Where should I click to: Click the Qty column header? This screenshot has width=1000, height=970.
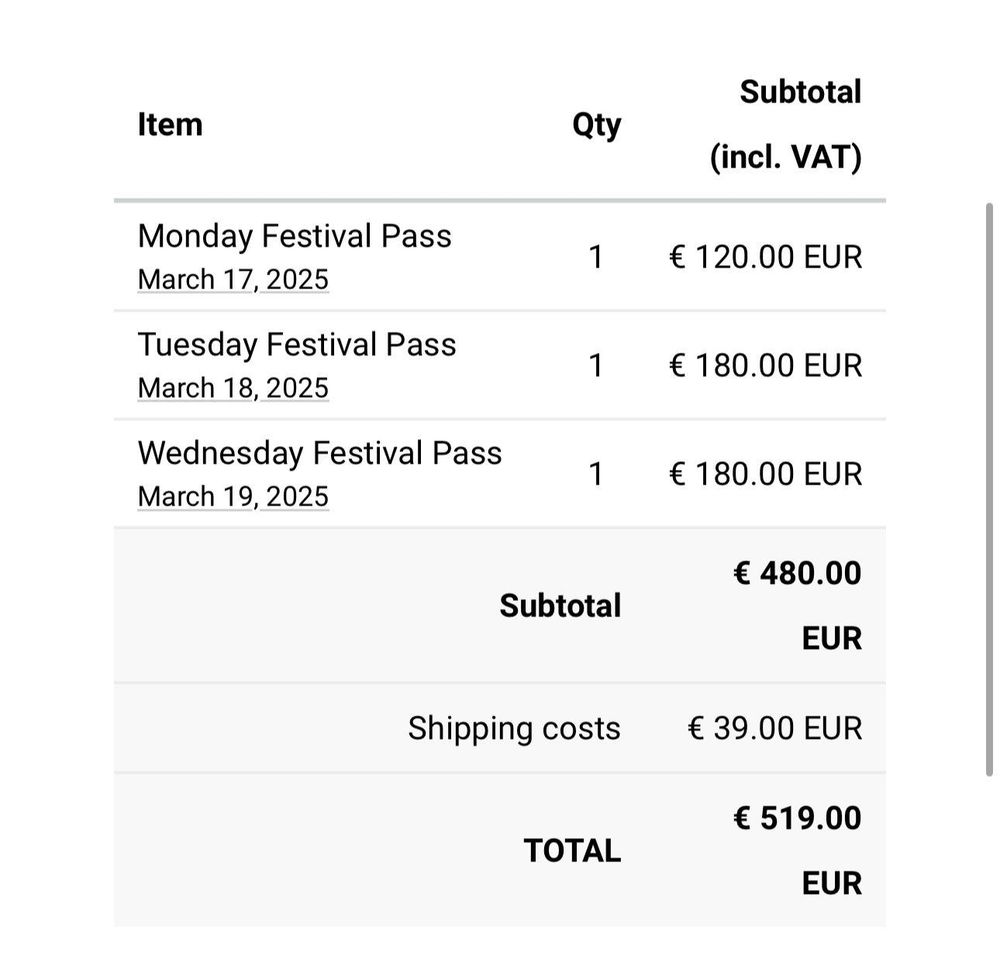coord(596,125)
